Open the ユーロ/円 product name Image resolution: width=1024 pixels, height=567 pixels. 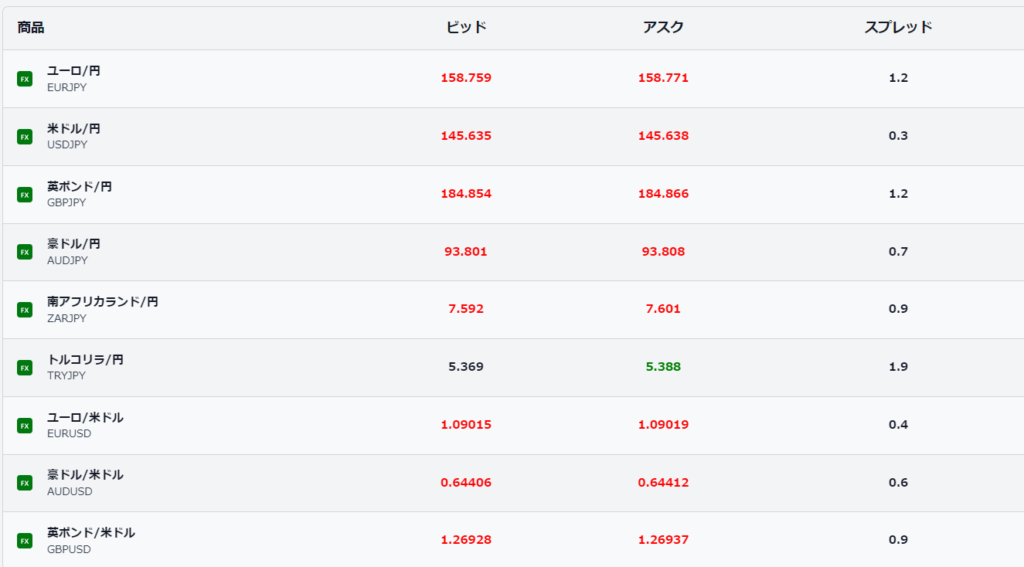[73, 71]
